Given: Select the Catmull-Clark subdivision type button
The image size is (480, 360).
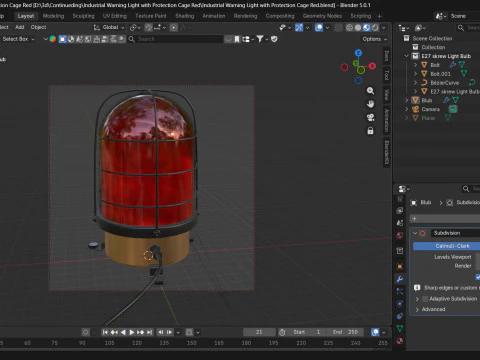Looking at the screenshot, I should pyautogui.click(x=446, y=246).
